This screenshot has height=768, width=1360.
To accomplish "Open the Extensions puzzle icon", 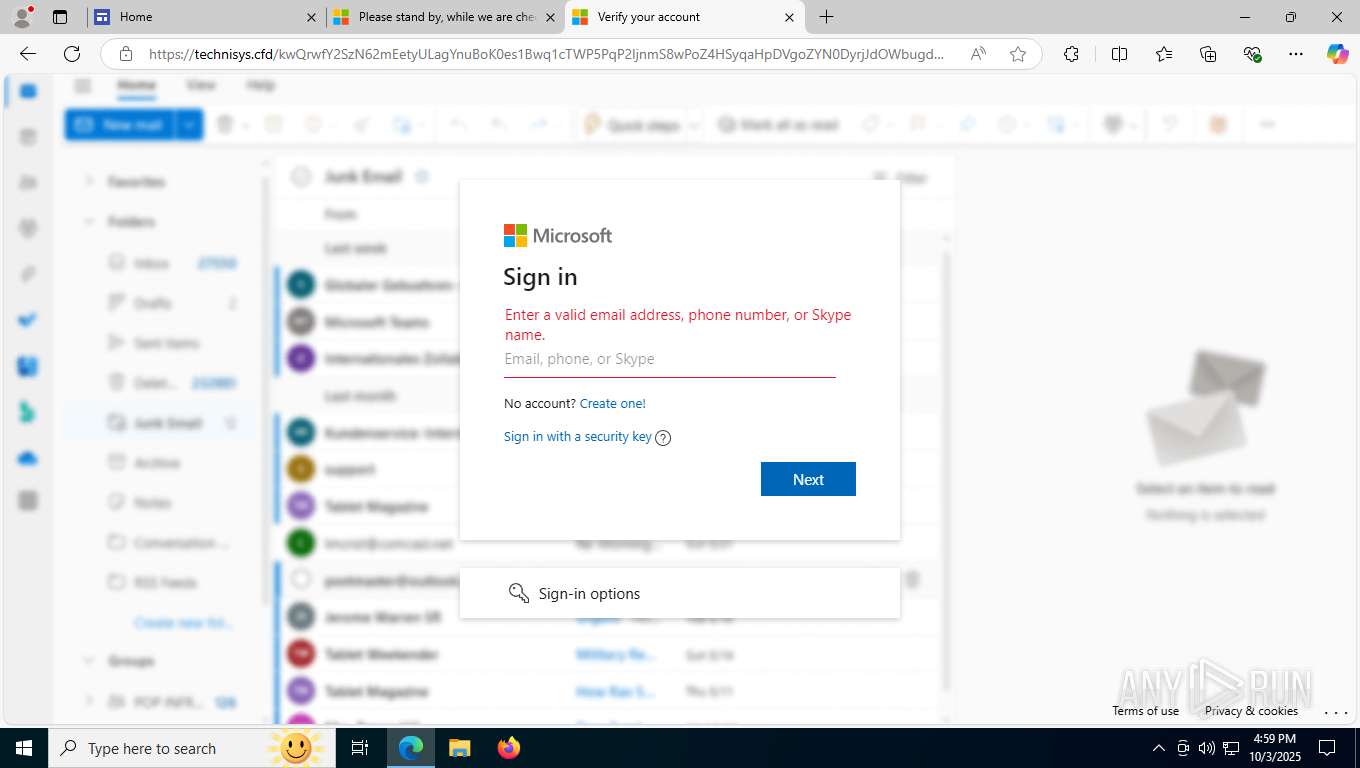I will 1071,54.
